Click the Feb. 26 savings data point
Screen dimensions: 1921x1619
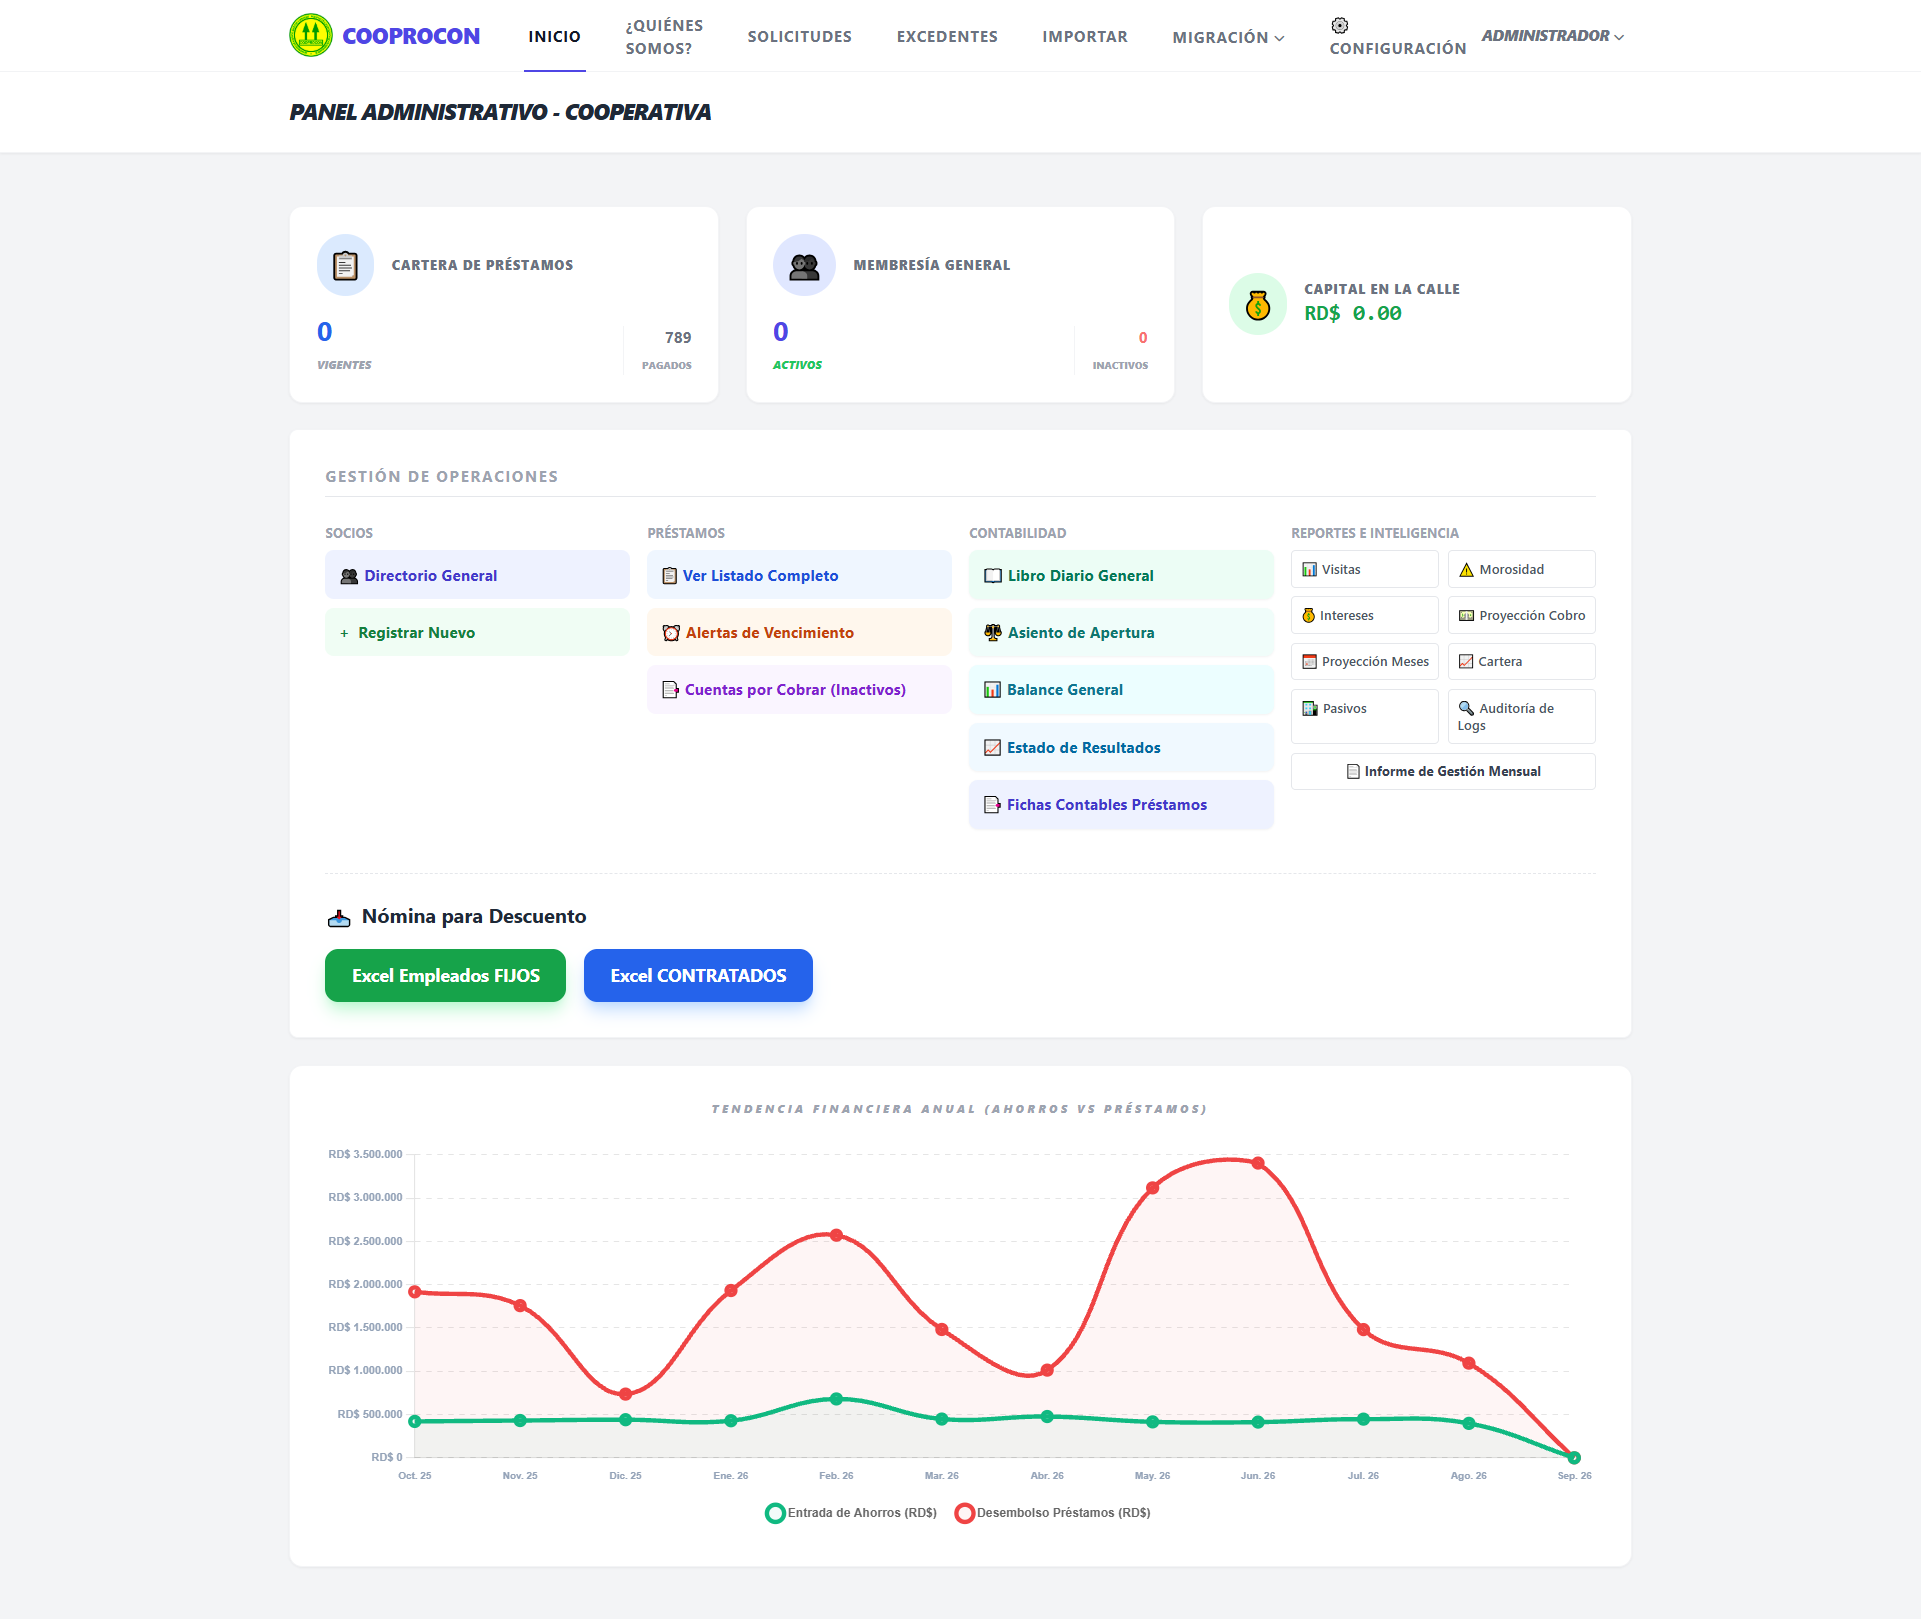coord(837,1399)
